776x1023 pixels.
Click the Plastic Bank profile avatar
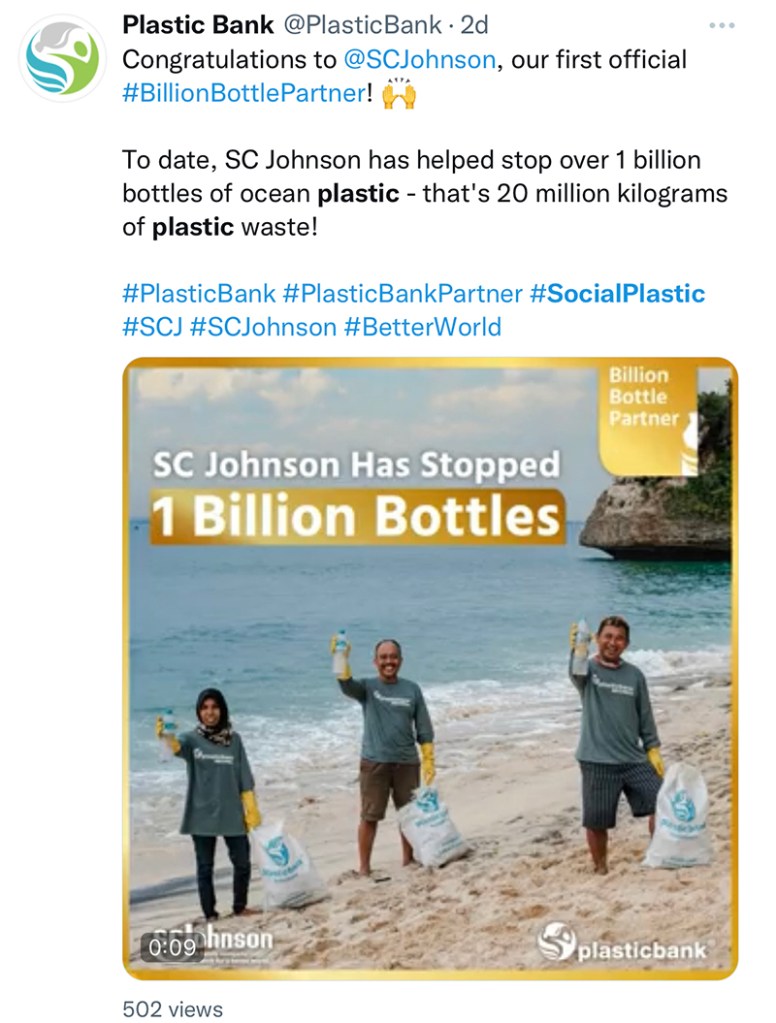63,59
